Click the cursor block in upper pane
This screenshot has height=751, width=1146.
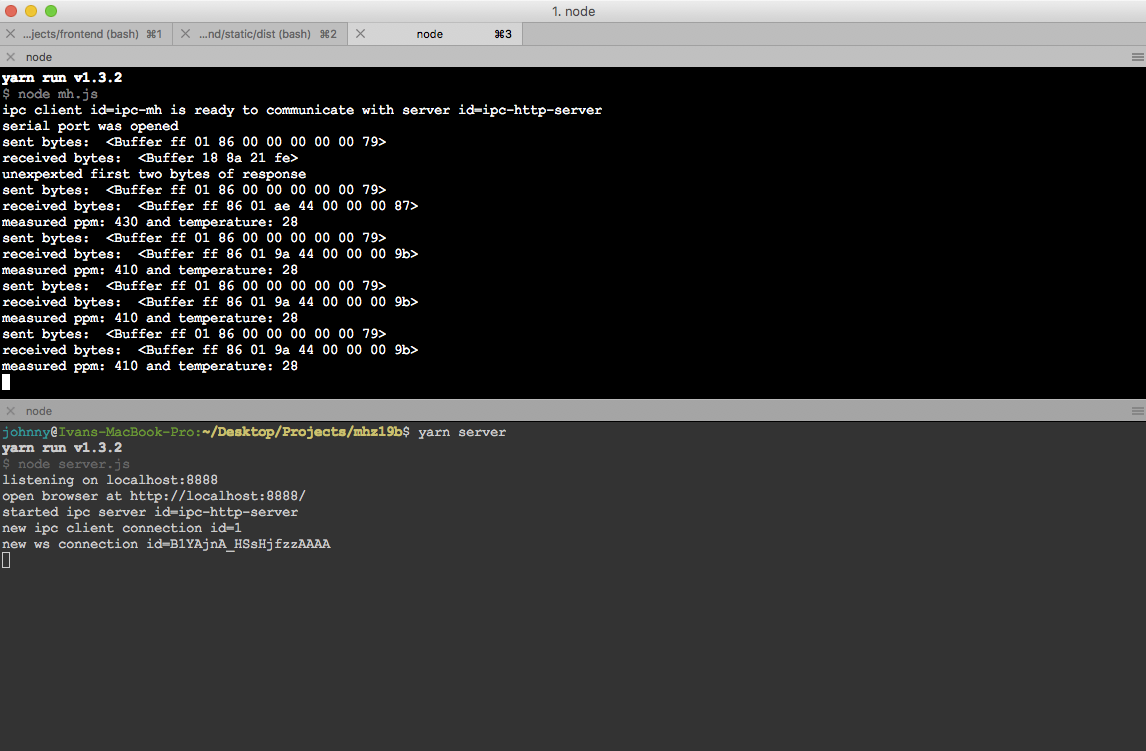tap(6, 382)
